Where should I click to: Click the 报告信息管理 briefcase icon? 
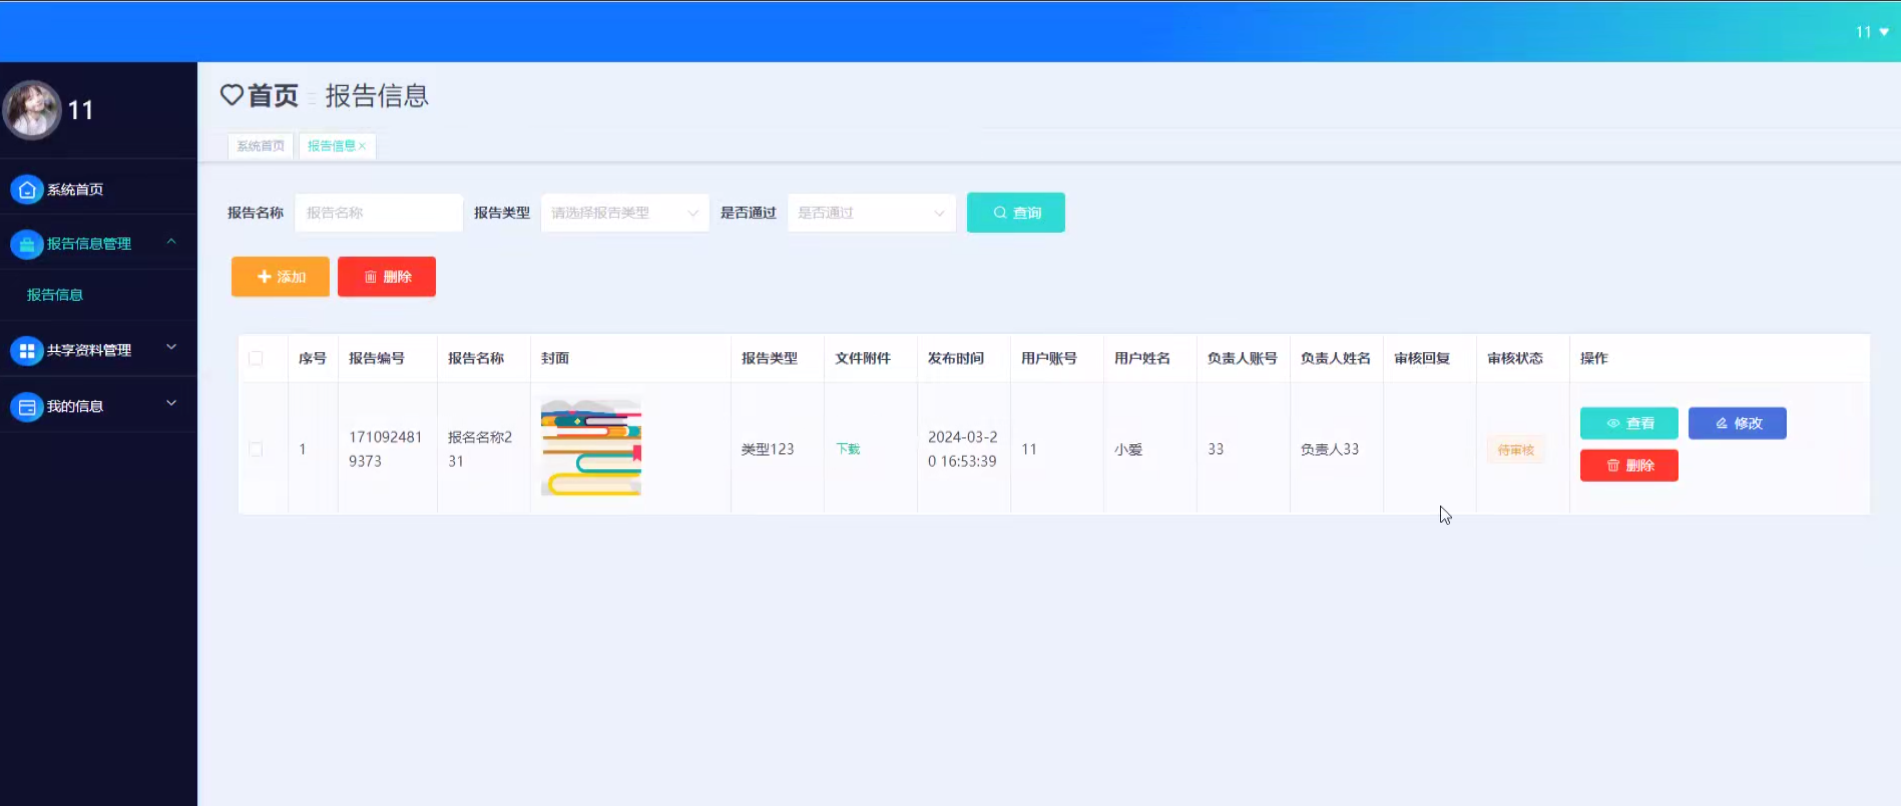[27, 244]
